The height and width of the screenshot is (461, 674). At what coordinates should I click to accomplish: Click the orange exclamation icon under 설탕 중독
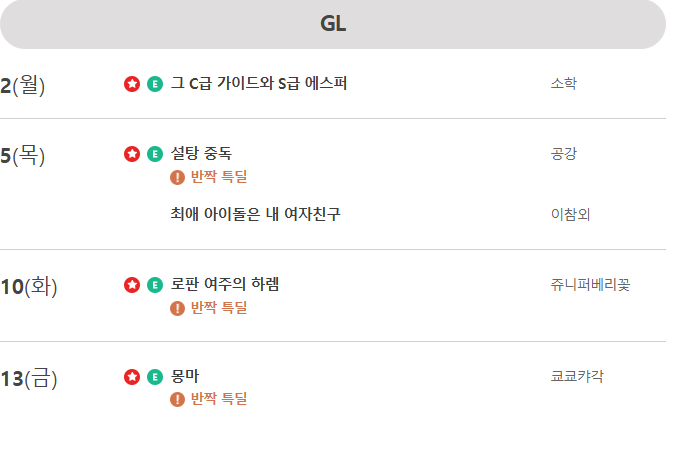(x=178, y=177)
